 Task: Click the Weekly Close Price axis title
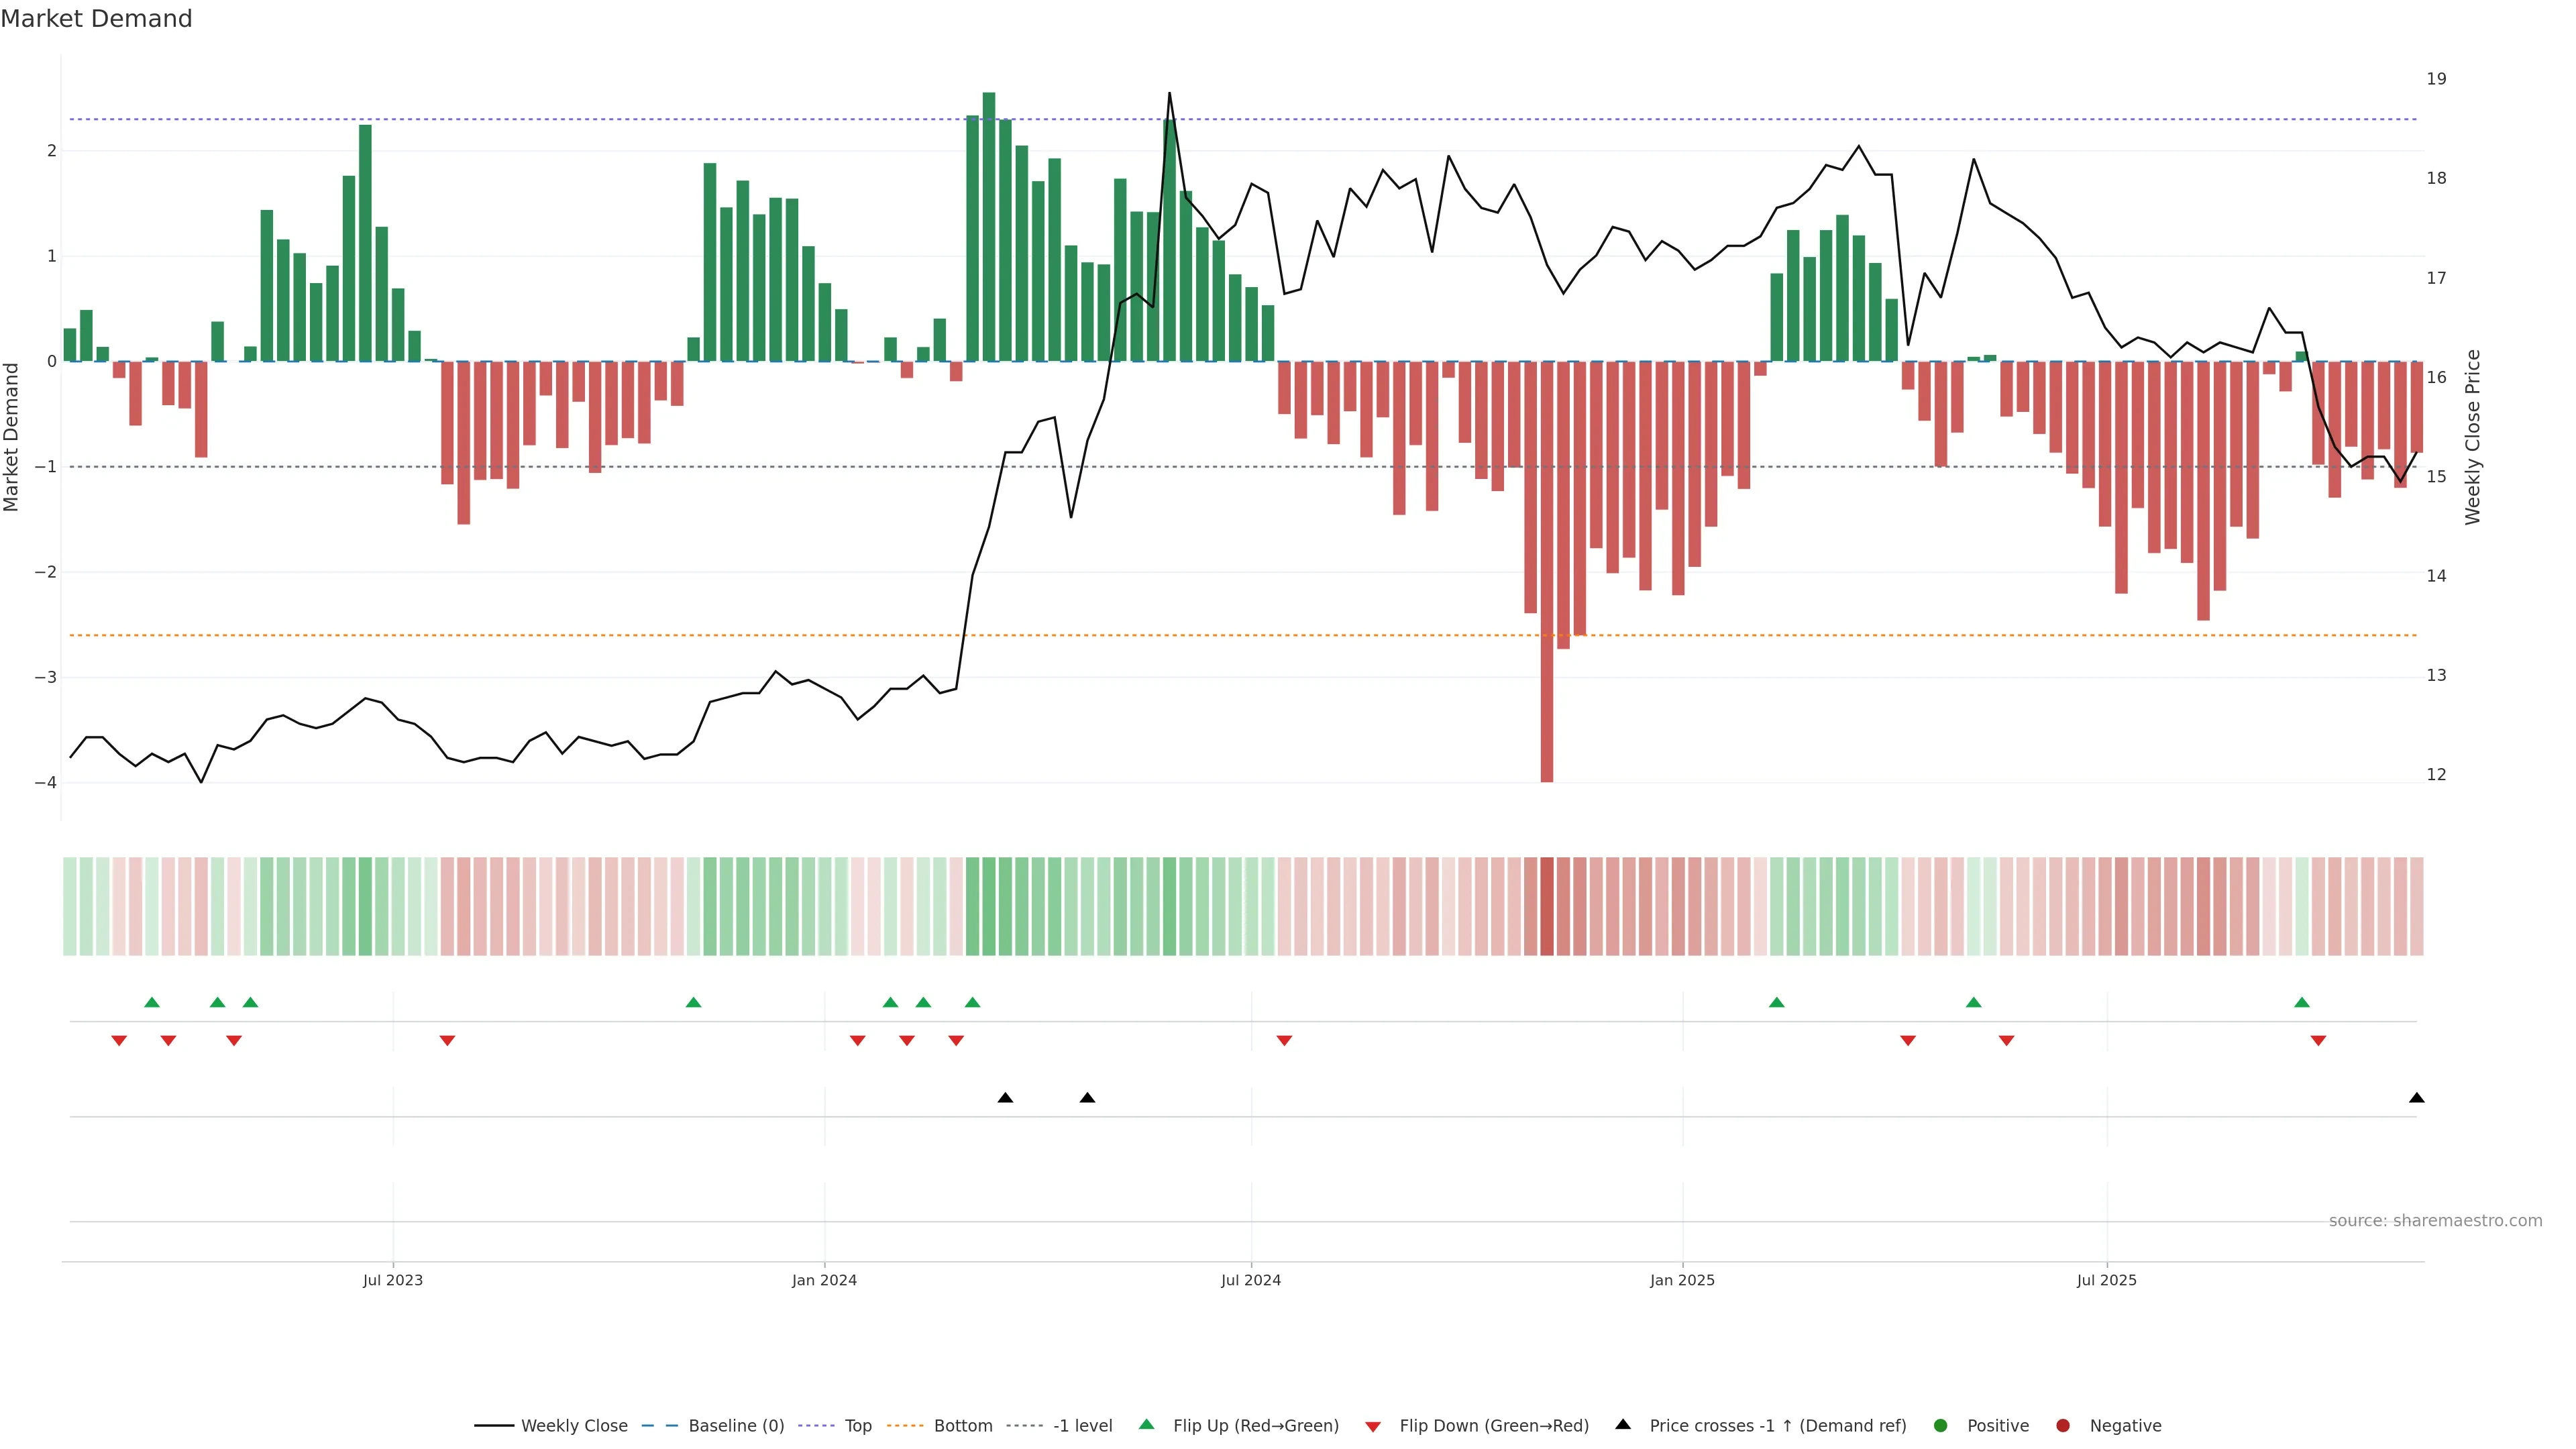coord(2472,437)
